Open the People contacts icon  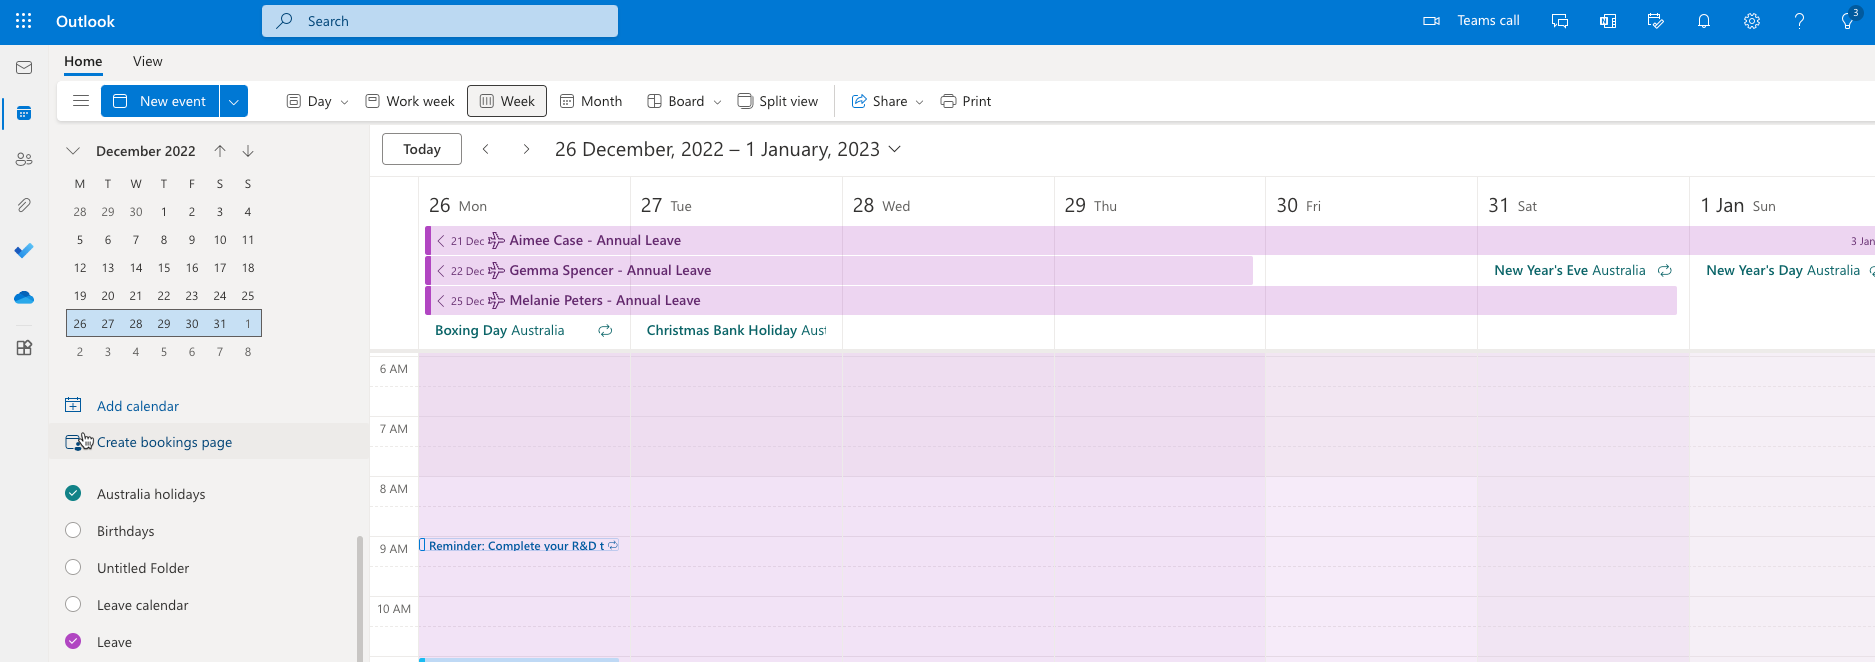[x=24, y=159]
